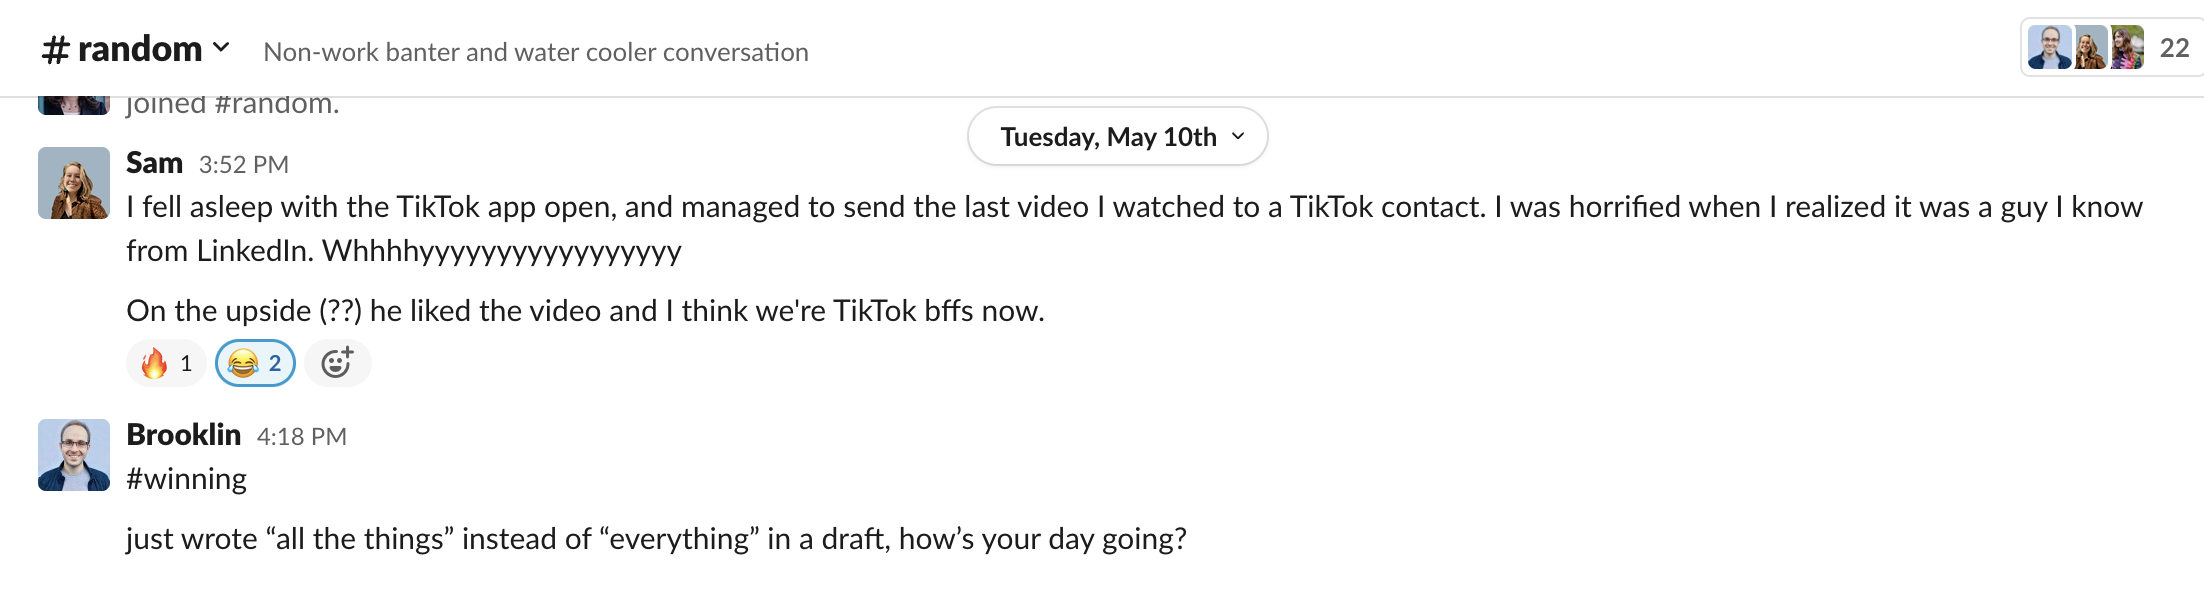Open Sam's profile from the name
The width and height of the screenshot is (2204, 590).
[x=154, y=163]
